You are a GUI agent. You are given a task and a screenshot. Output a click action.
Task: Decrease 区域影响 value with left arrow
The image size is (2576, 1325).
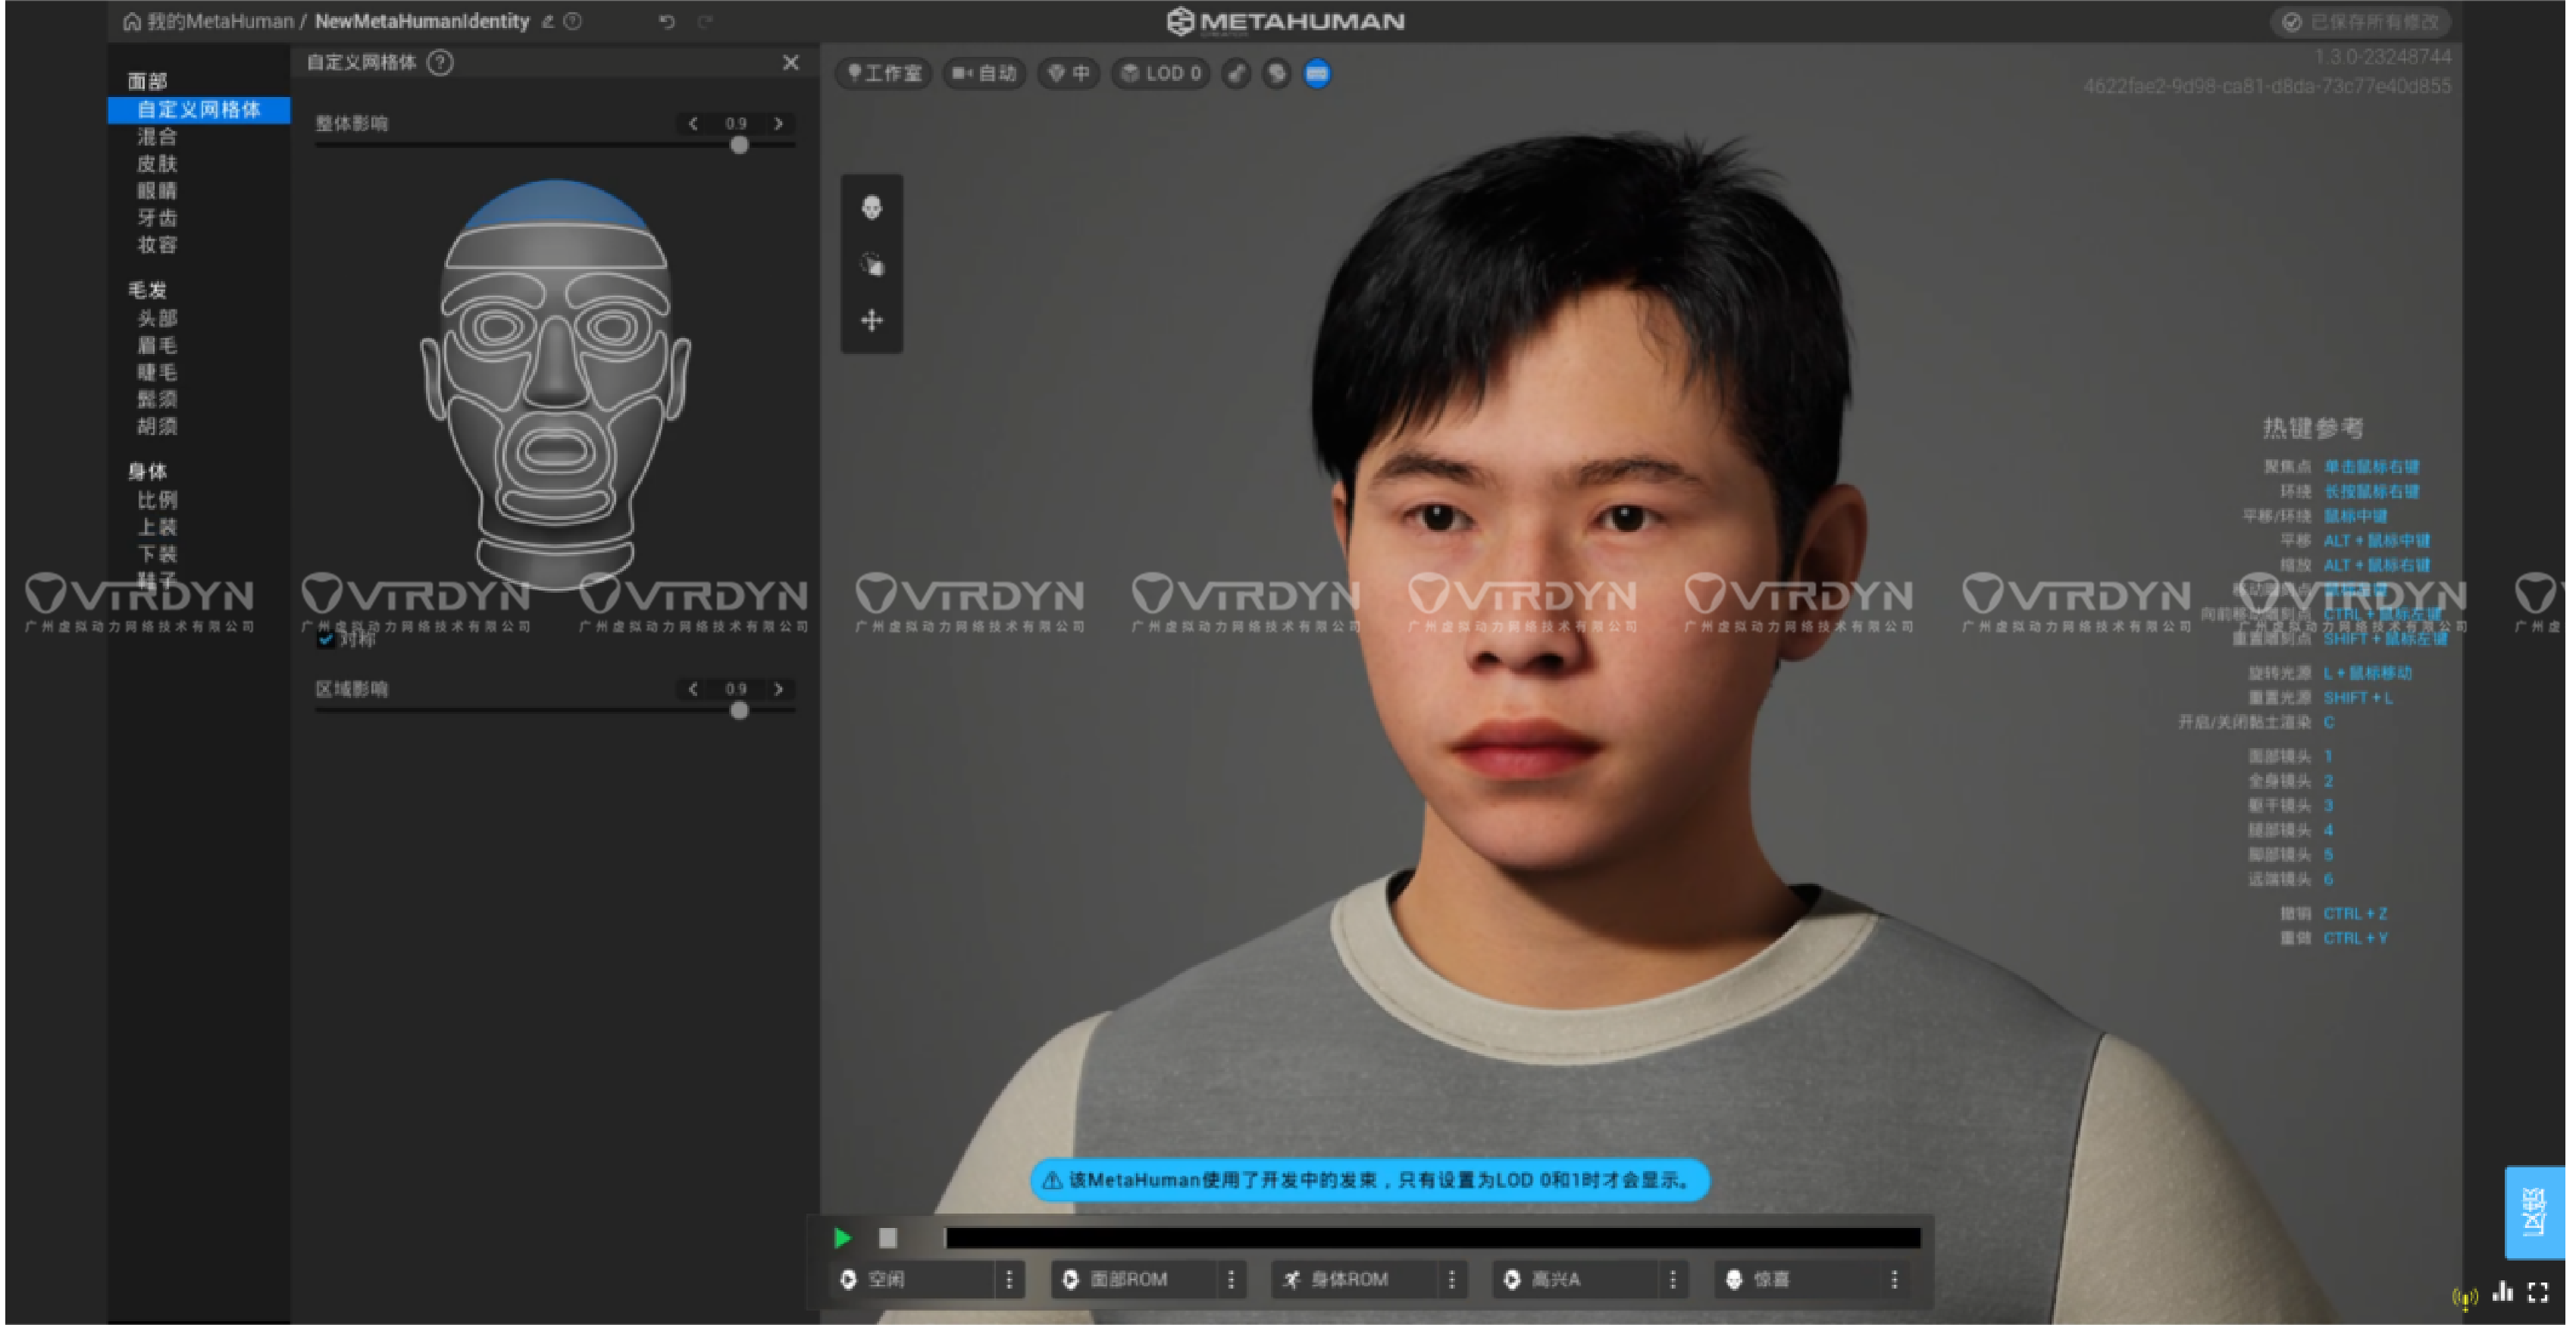pyautogui.click(x=693, y=689)
